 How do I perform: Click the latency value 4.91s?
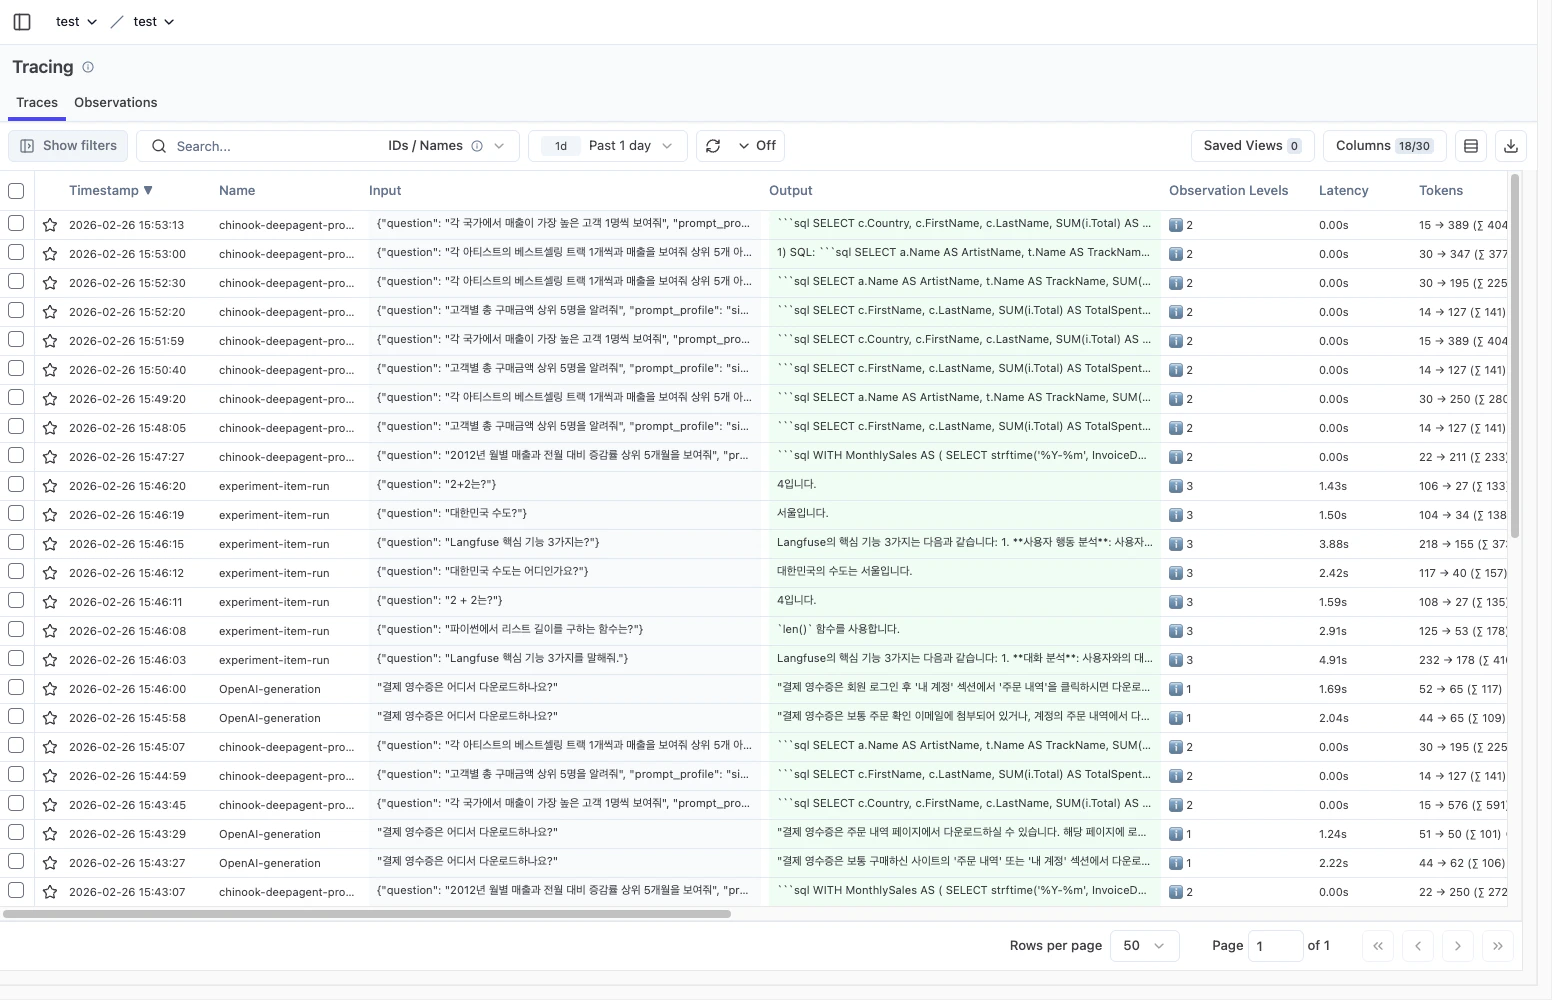1333,660
